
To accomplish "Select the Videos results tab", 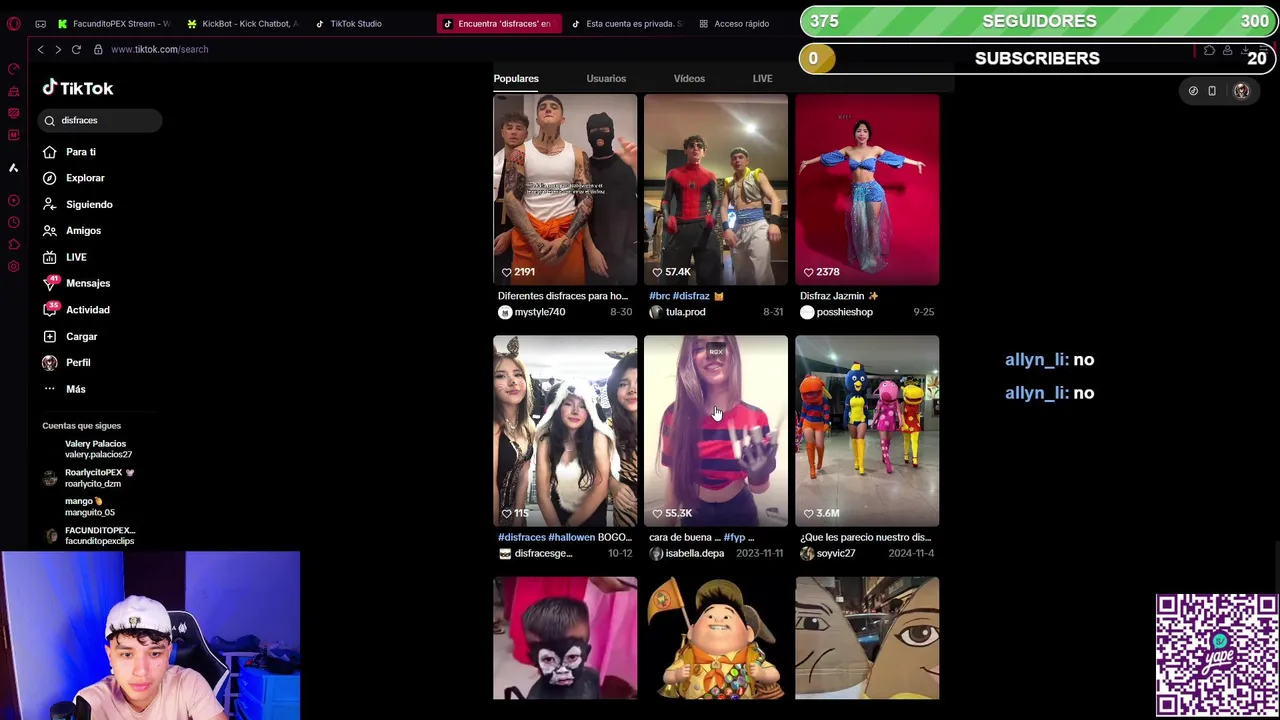I will coord(689,78).
